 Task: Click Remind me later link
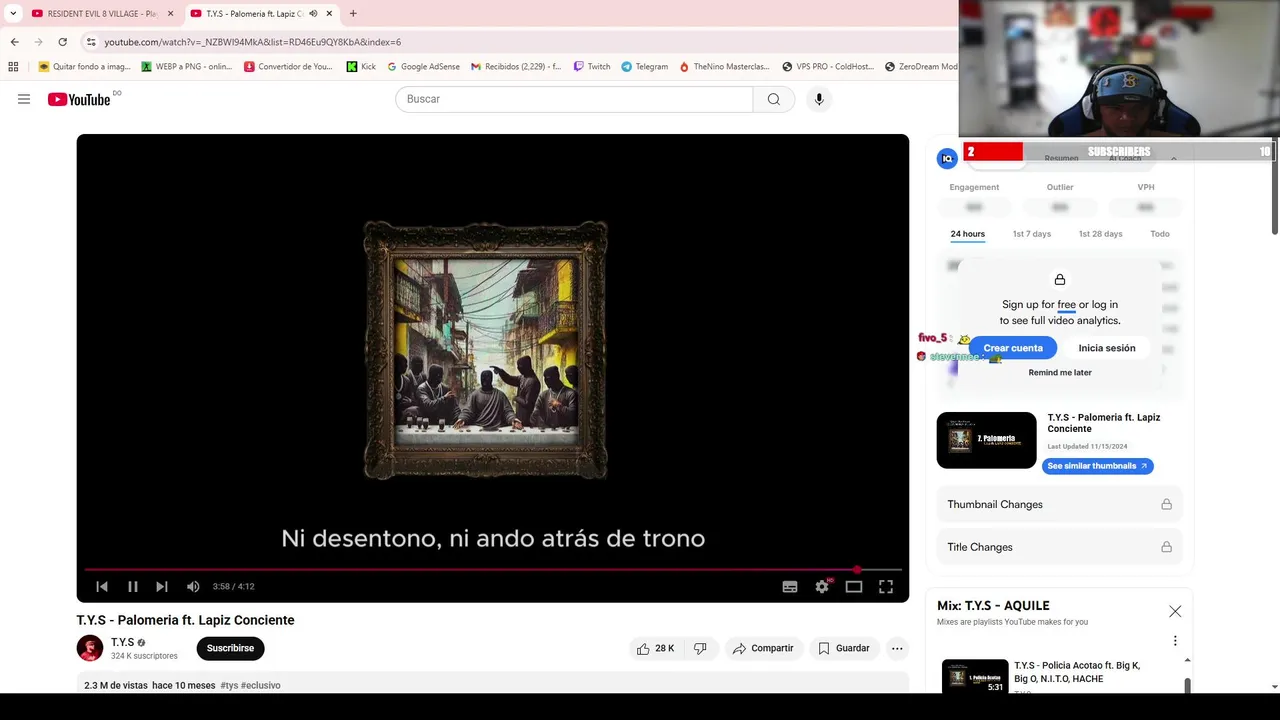[1060, 373]
